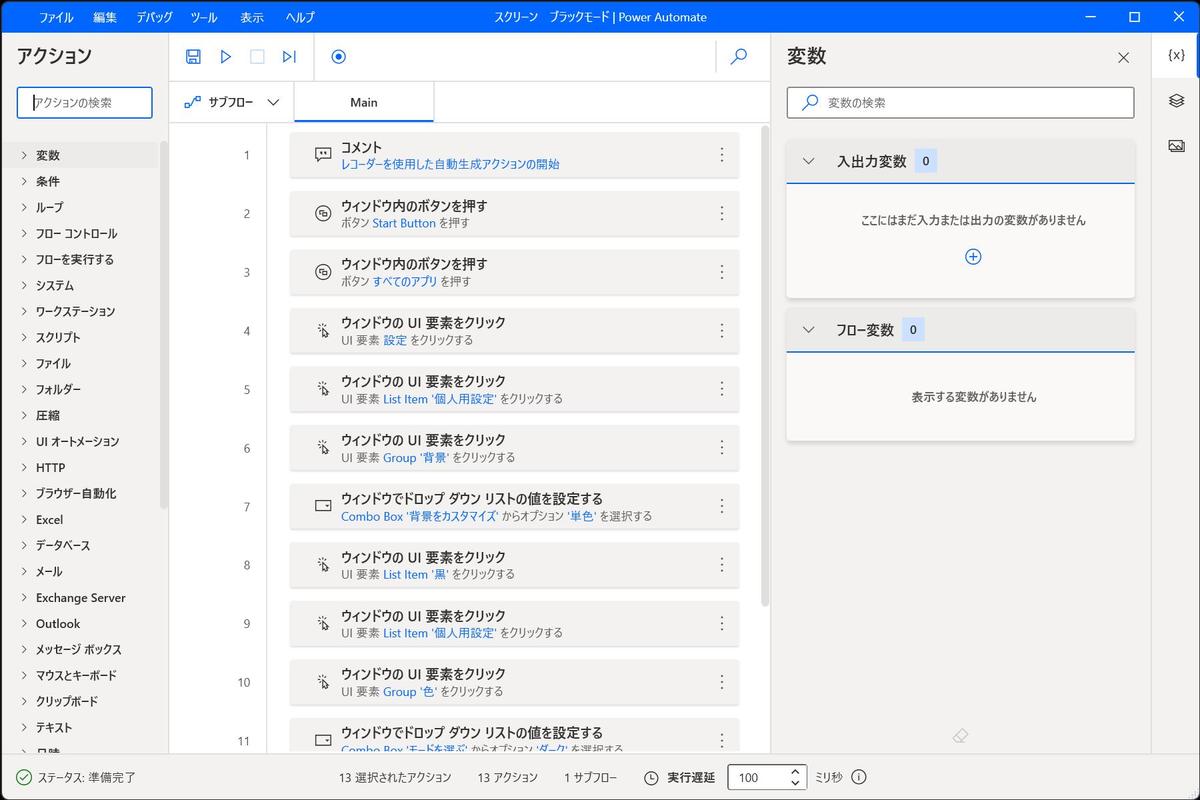
Task: Run the flow with the play icon
Action: (226, 57)
